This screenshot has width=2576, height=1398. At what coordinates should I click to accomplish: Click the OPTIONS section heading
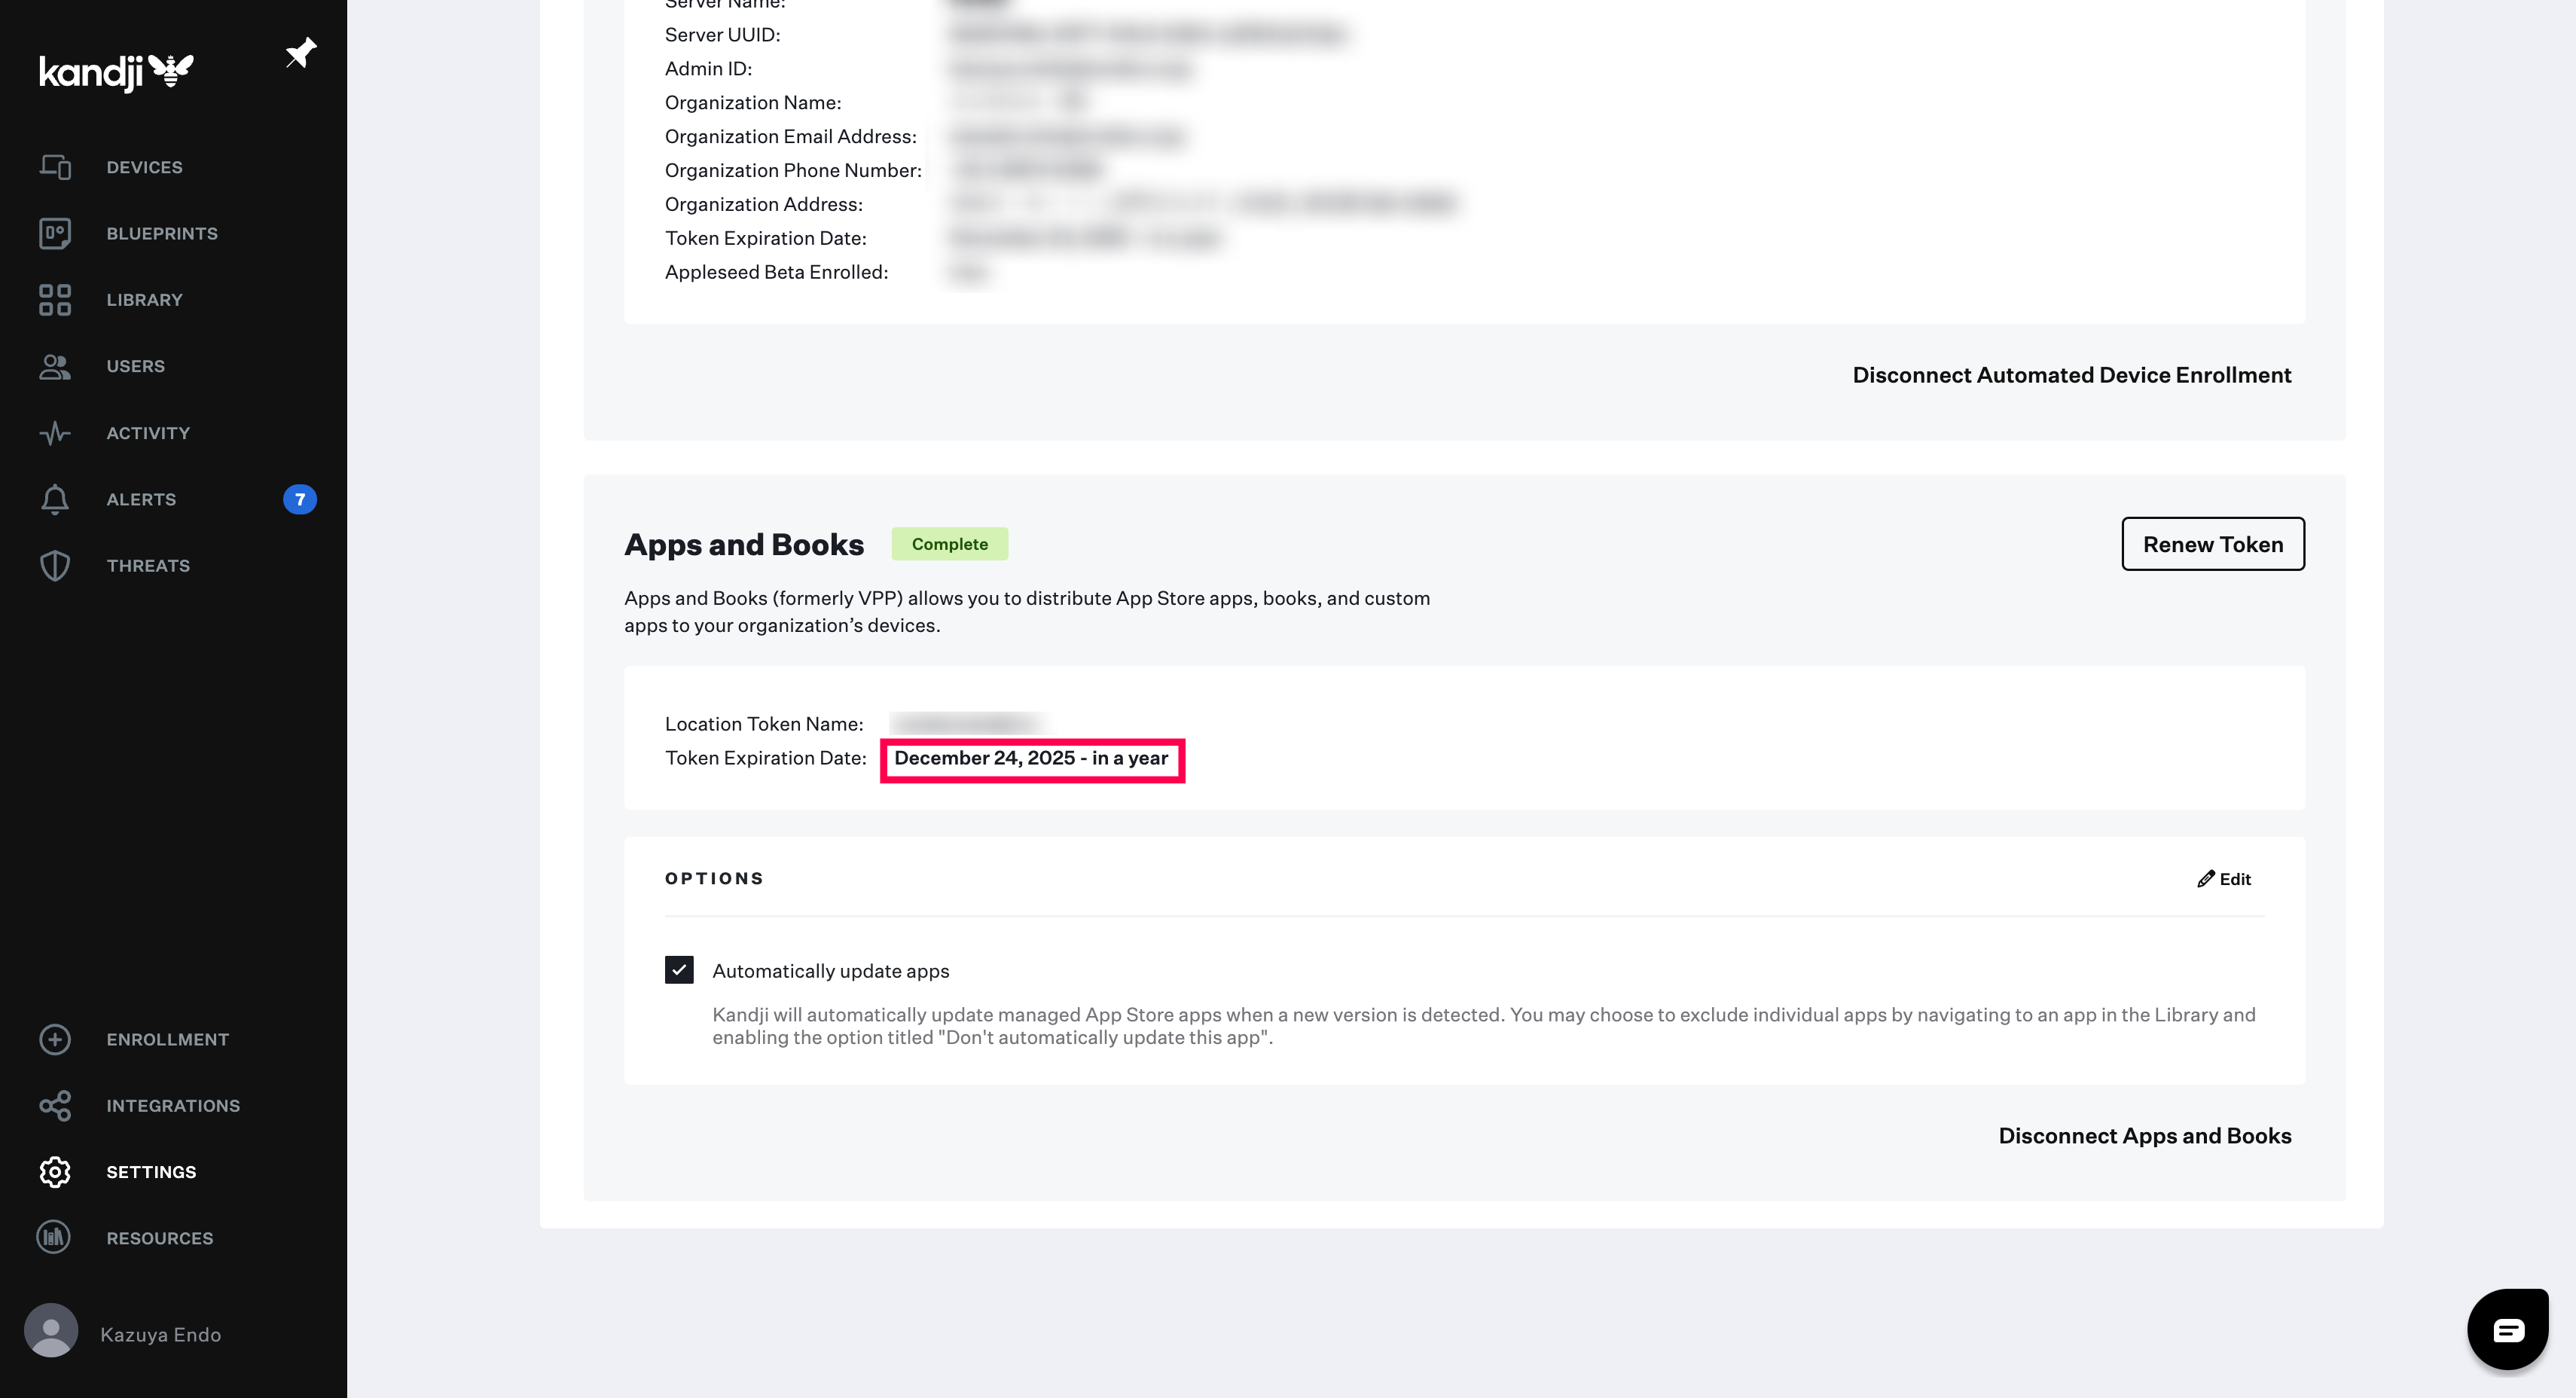pyautogui.click(x=714, y=878)
